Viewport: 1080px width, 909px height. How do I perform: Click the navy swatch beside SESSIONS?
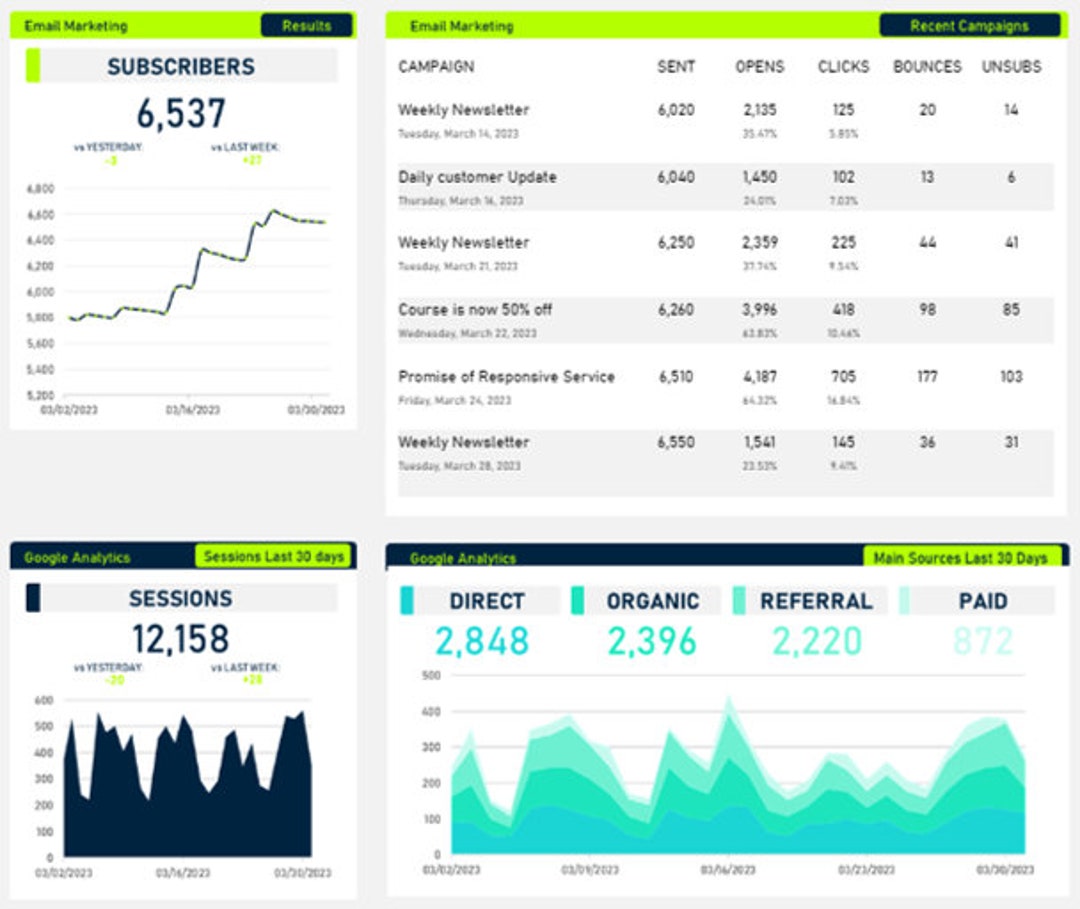coord(32,598)
